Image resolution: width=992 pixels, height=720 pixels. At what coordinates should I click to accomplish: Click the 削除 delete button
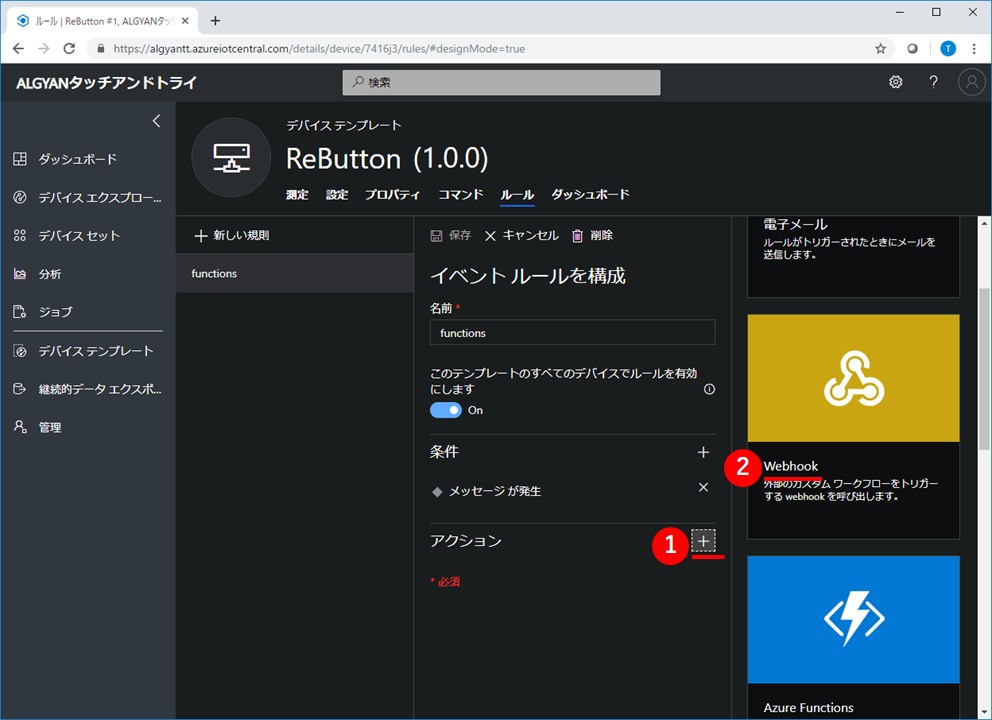(x=592, y=235)
